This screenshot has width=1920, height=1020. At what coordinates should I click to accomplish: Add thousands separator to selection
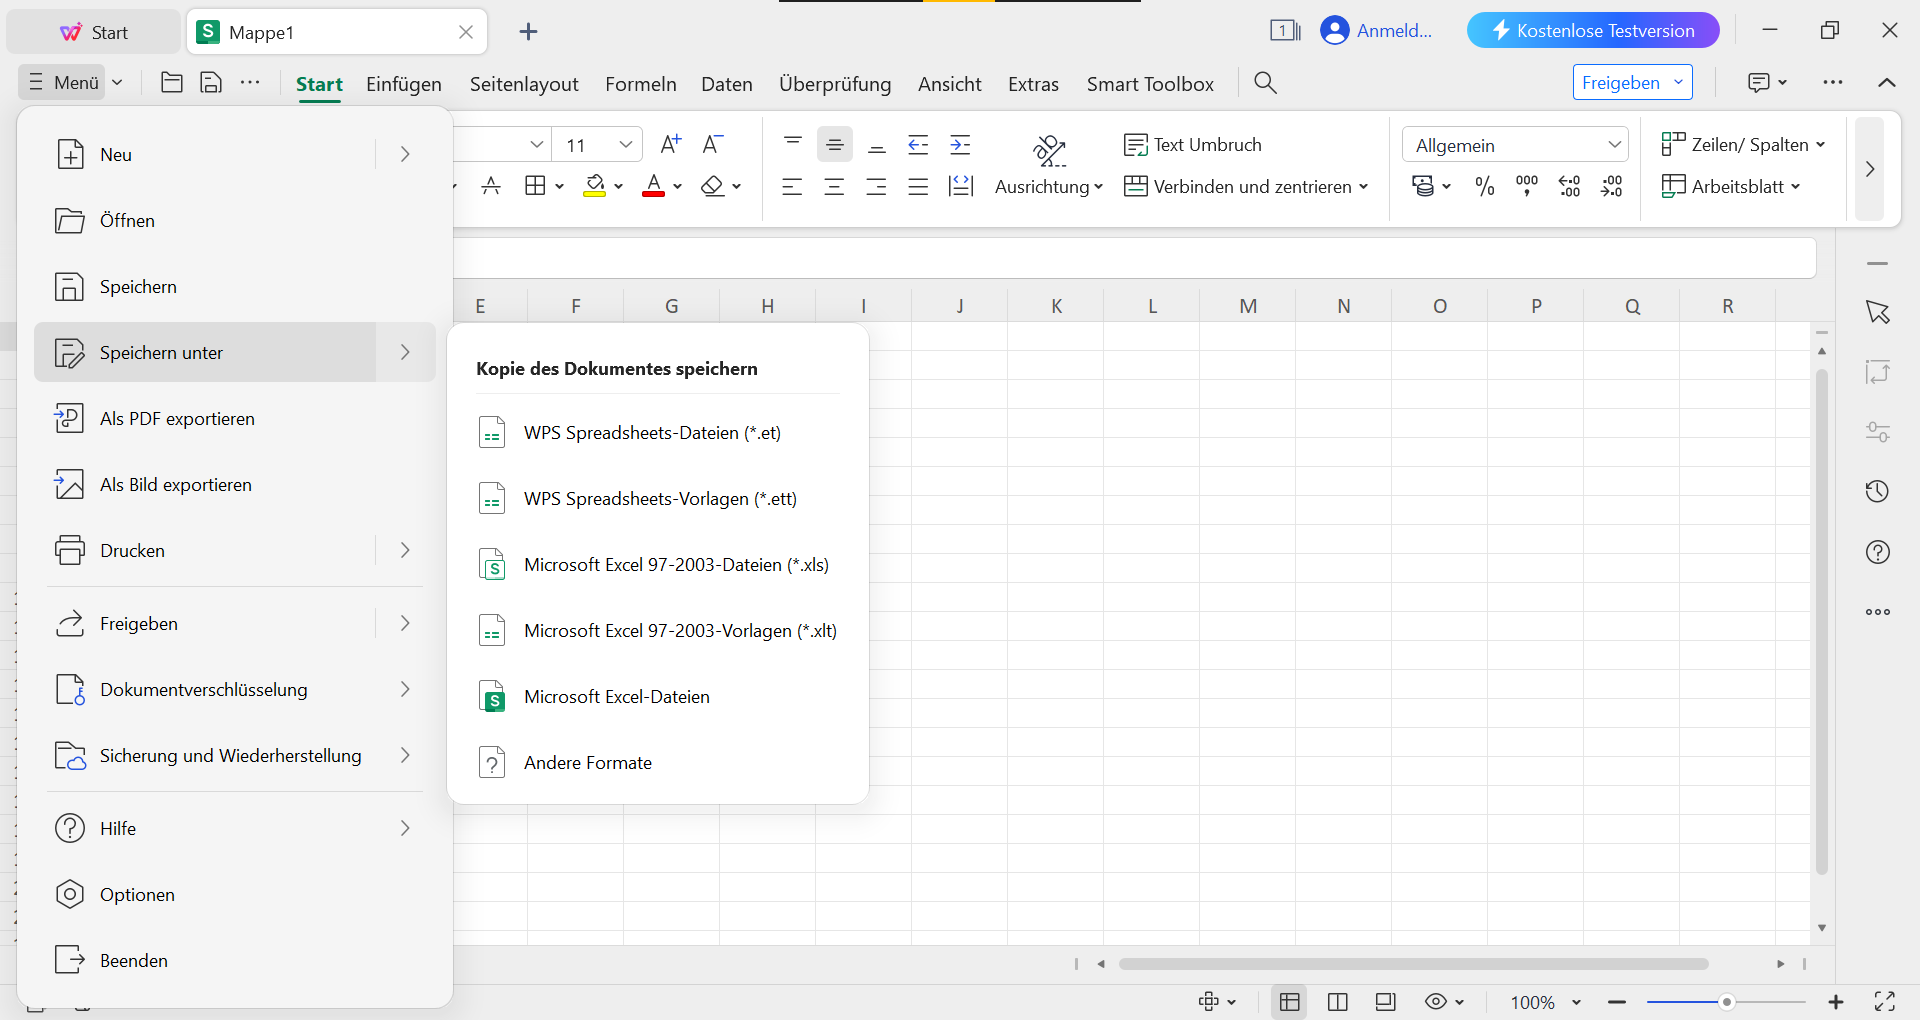click(1526, 186)
